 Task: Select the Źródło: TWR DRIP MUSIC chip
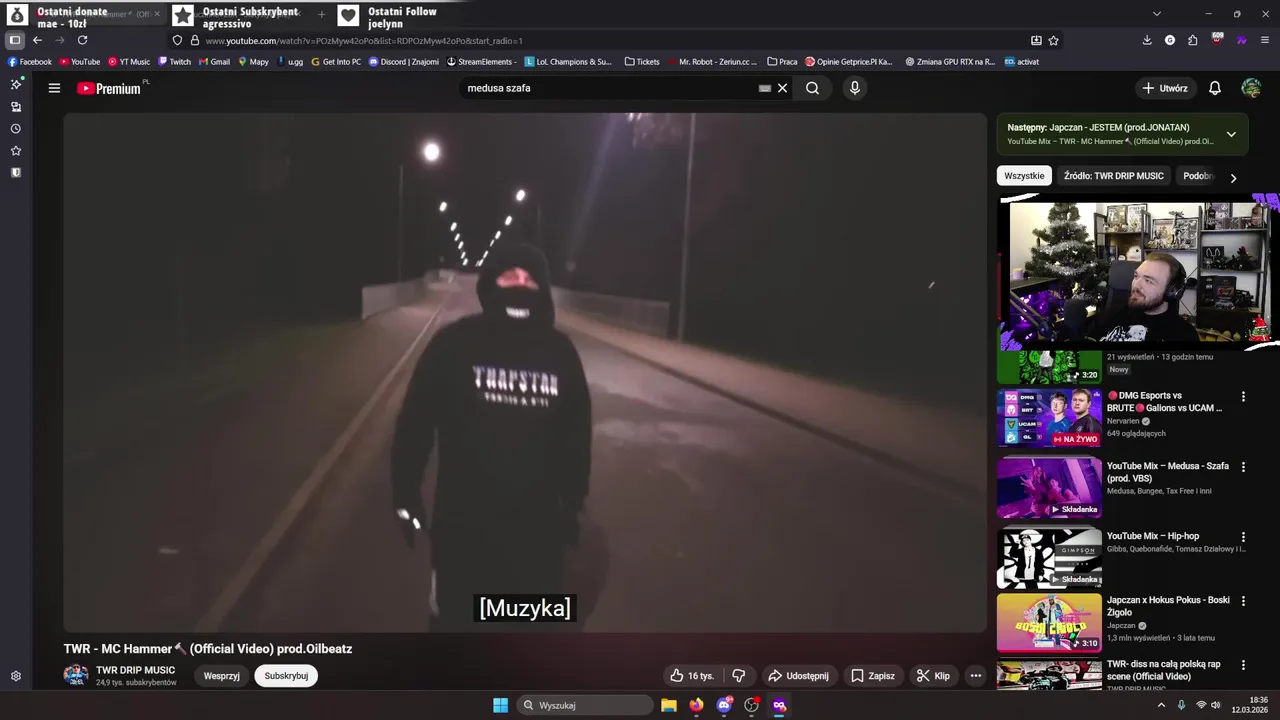coord(1114,176)
